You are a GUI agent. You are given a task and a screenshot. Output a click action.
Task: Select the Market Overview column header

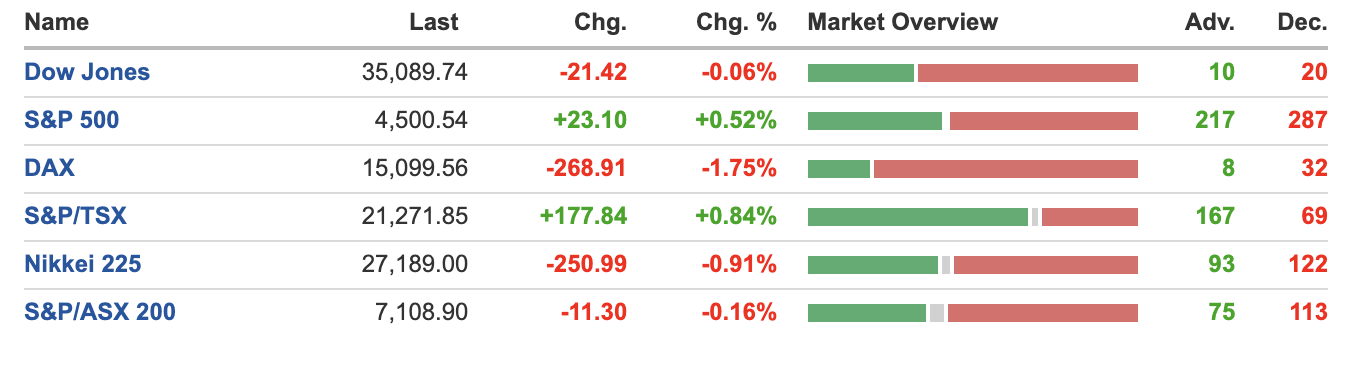(902, 22)
